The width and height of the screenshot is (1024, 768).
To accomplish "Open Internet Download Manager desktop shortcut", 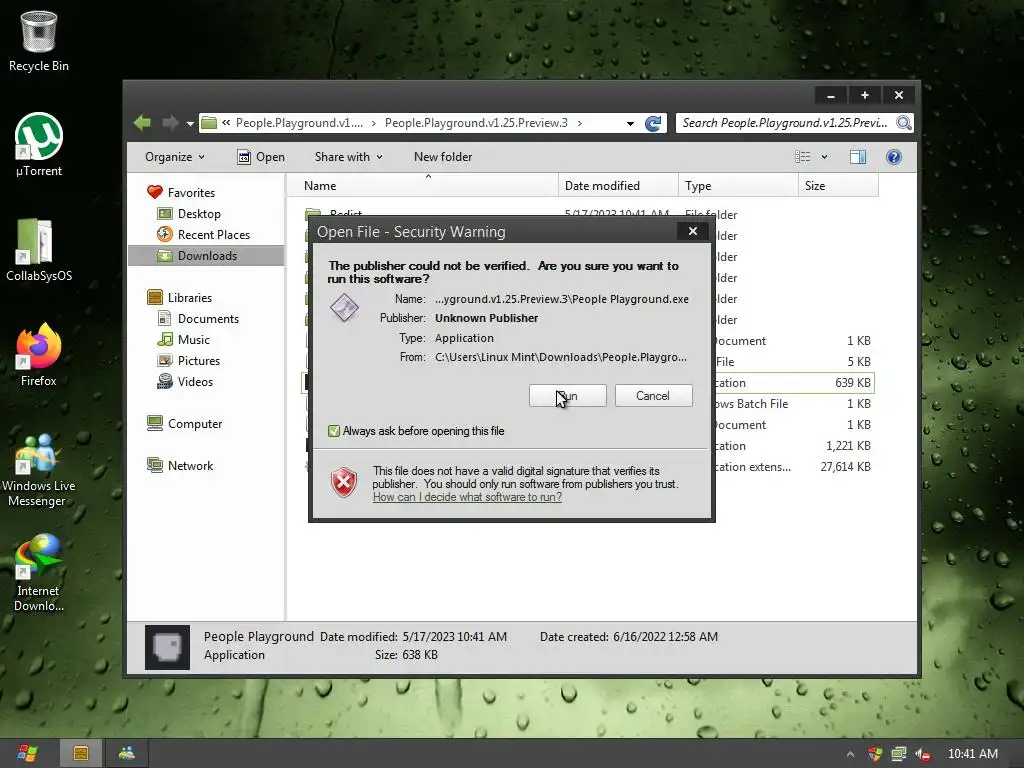I will coord(39,573).
